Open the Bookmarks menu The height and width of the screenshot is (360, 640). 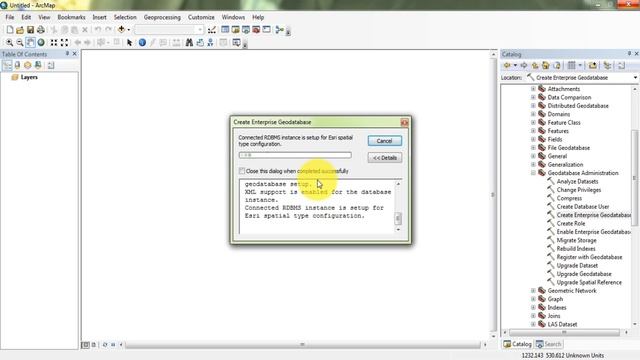tap(71, 17)
